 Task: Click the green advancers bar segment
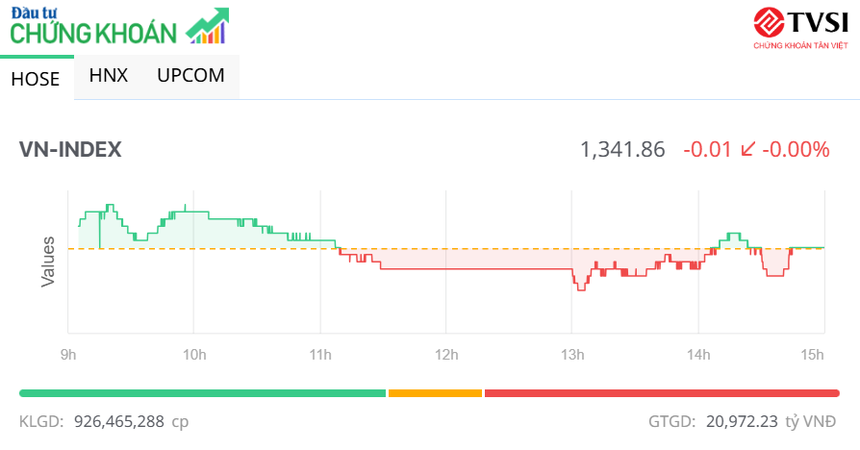coord(202,393)
